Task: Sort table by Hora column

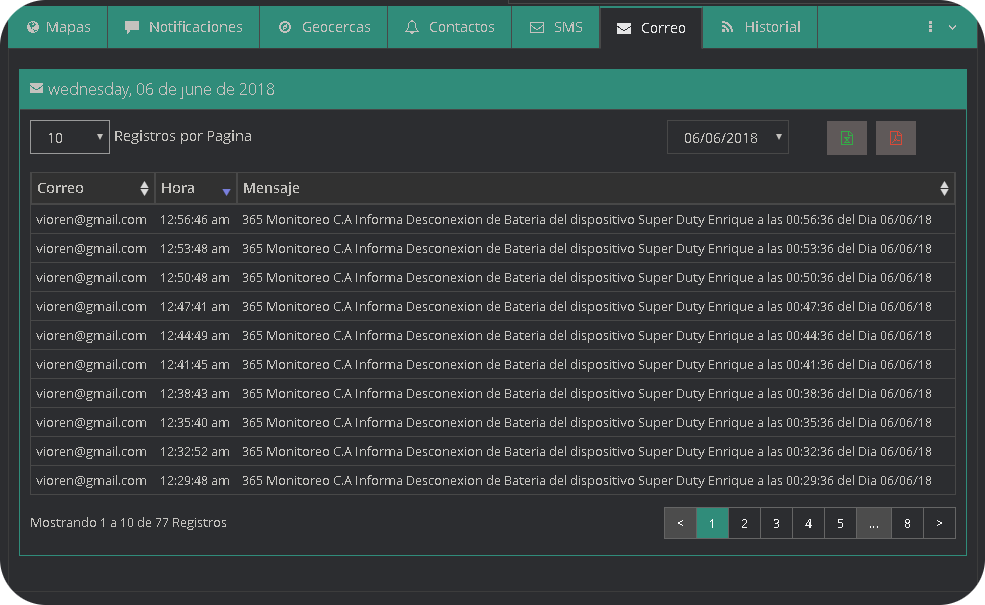Action: pos(196,188)
